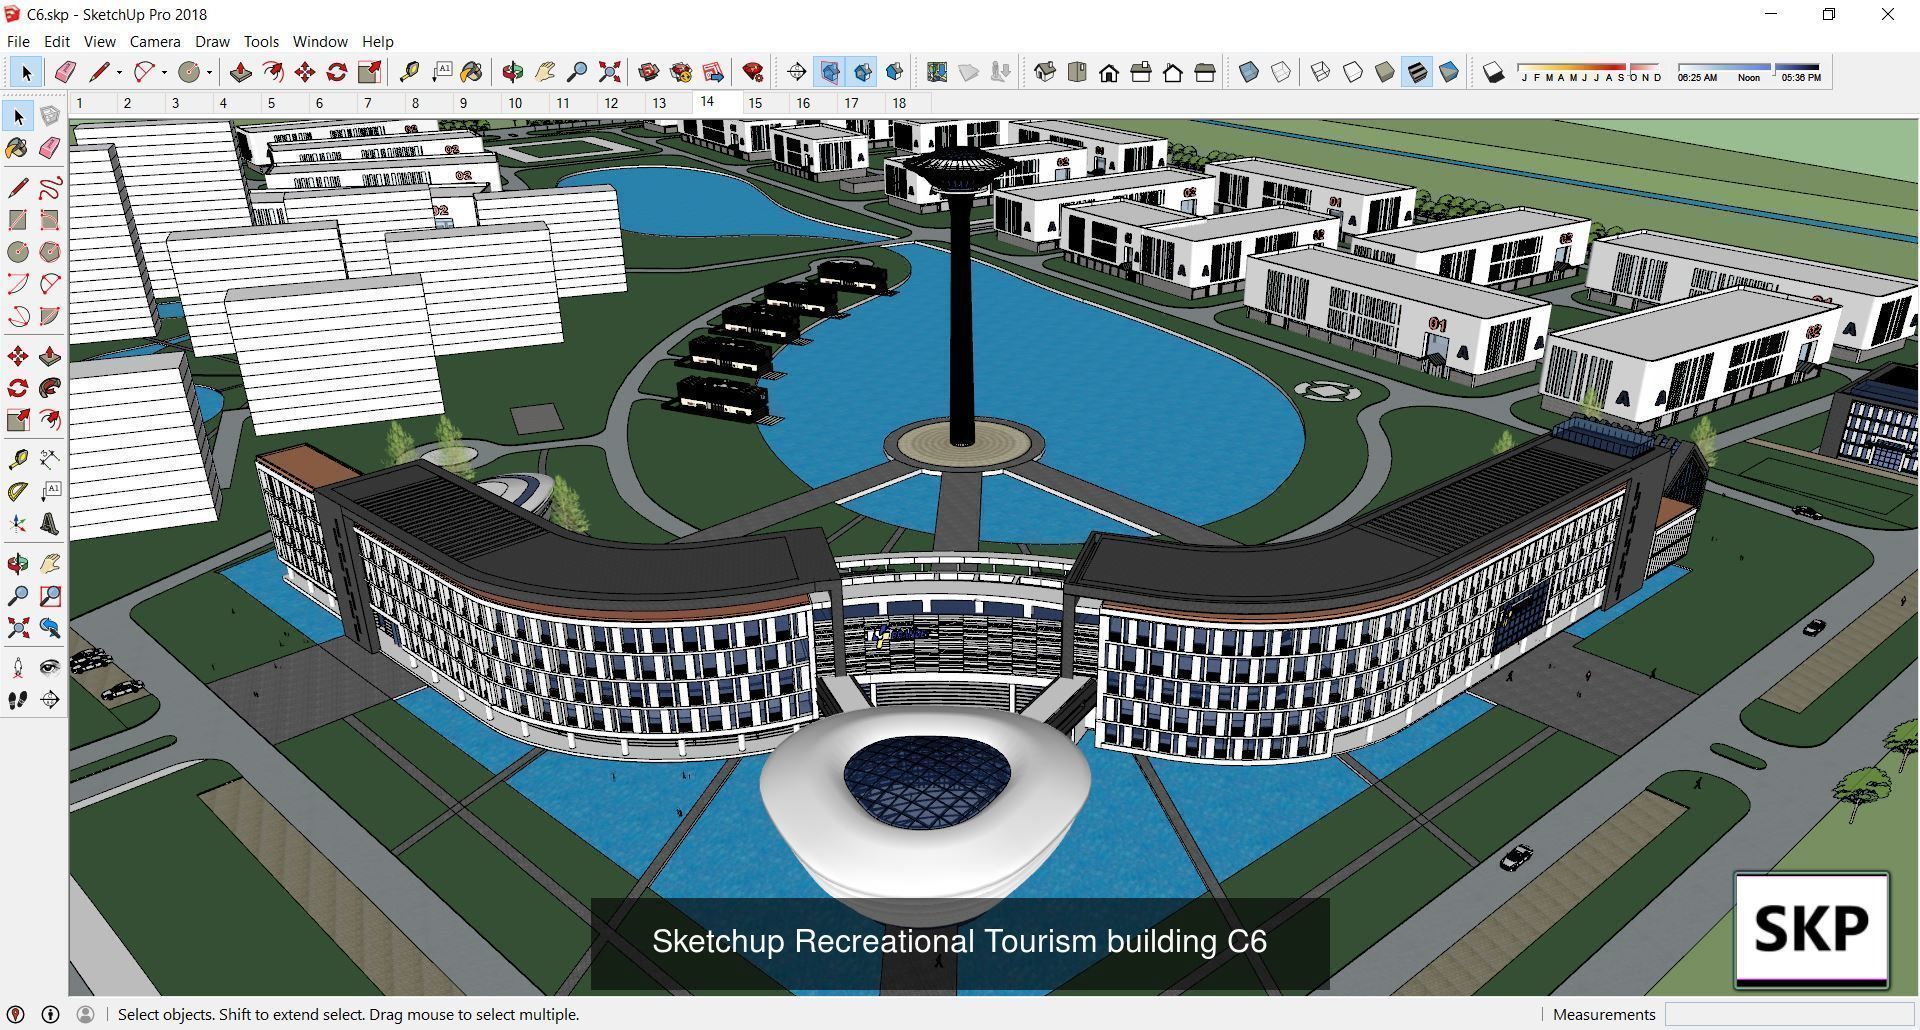Select the Eraser tool in top toolbar

click(x=65, y=72)
